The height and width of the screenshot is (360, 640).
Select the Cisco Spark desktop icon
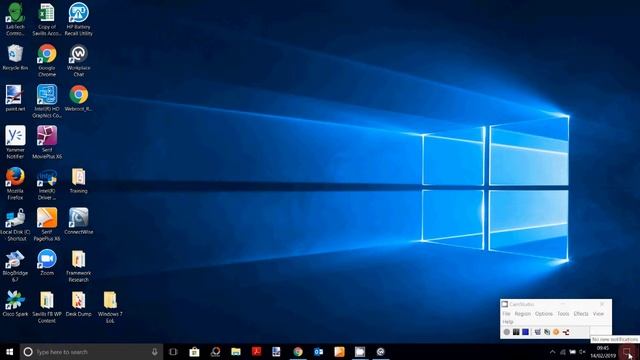click(x=15, y=303)
